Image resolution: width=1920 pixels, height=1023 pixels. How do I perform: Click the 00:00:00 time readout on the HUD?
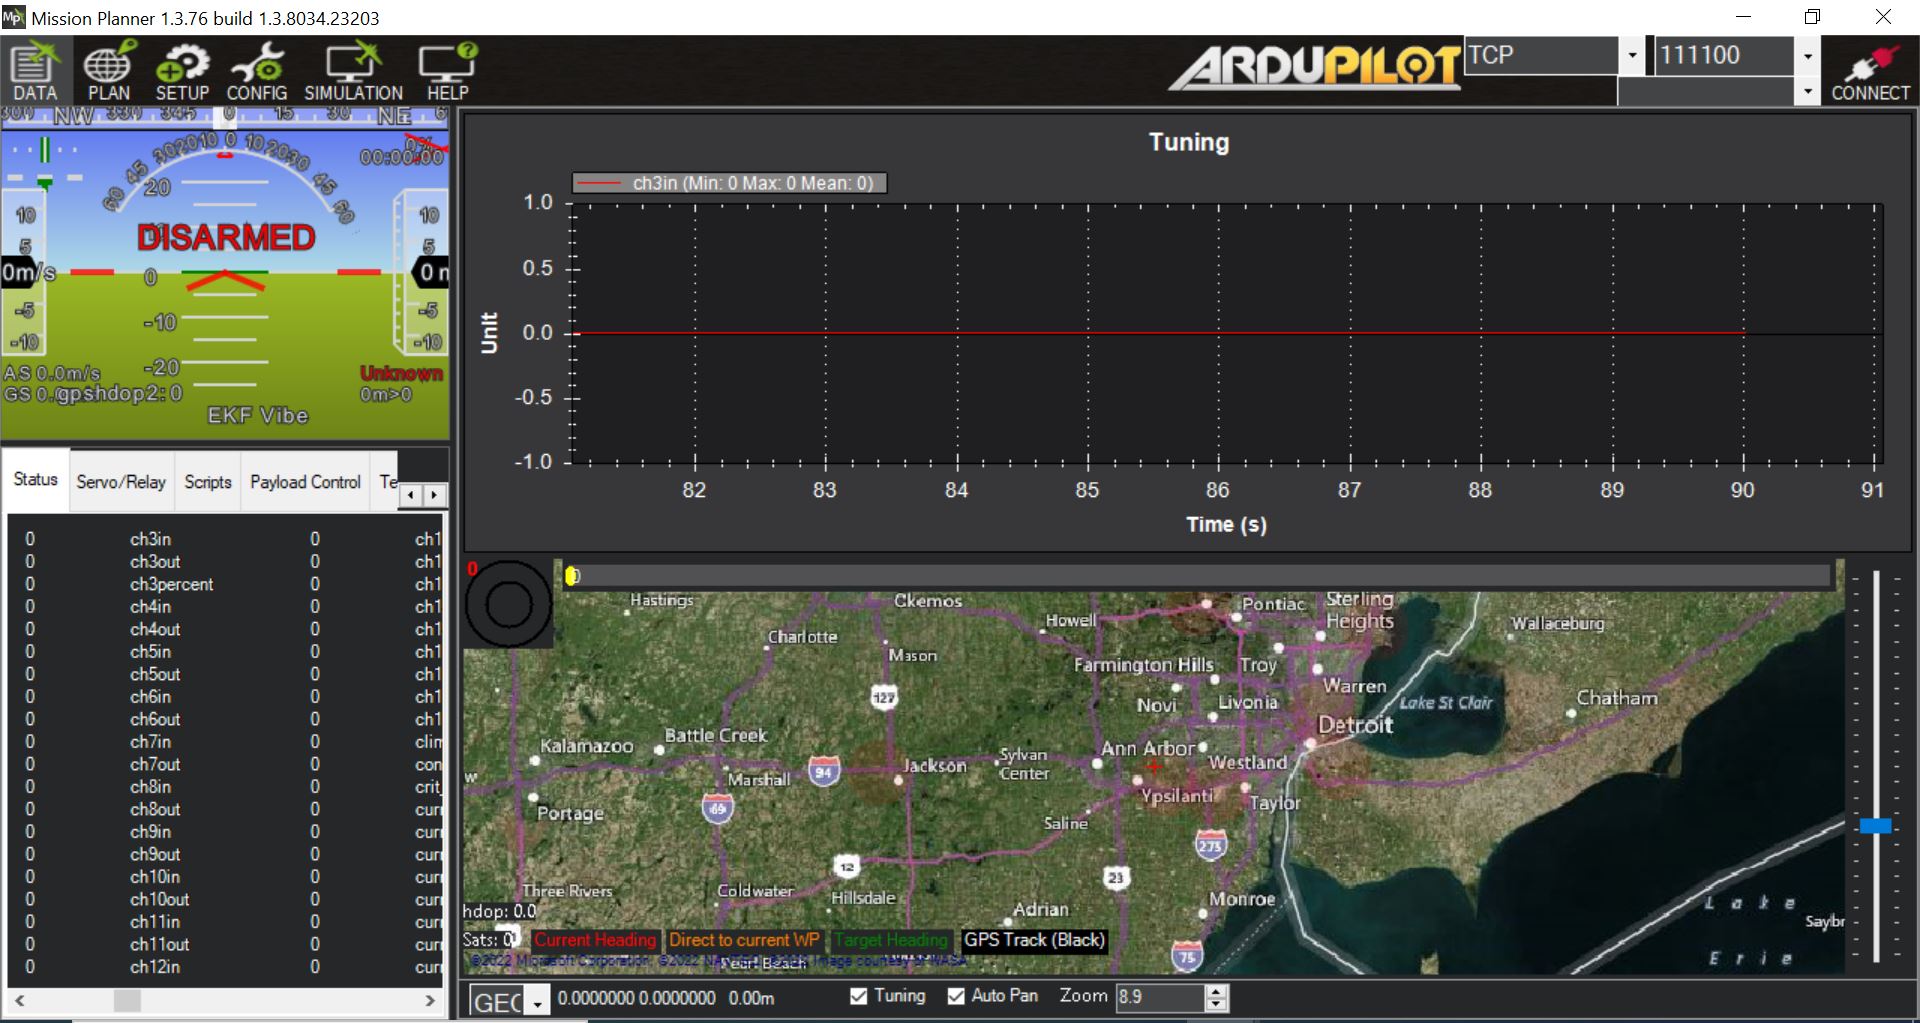coord(402,157)
